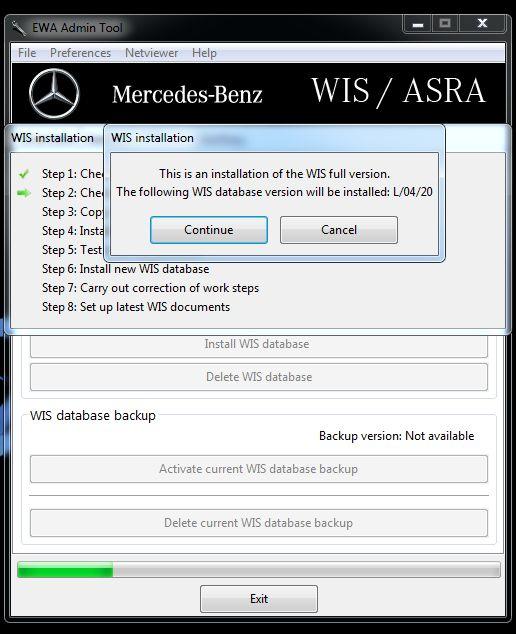The image size is (516, 634).
Task: Click the green checkmark beside Step 1
Action: point(24,174)
